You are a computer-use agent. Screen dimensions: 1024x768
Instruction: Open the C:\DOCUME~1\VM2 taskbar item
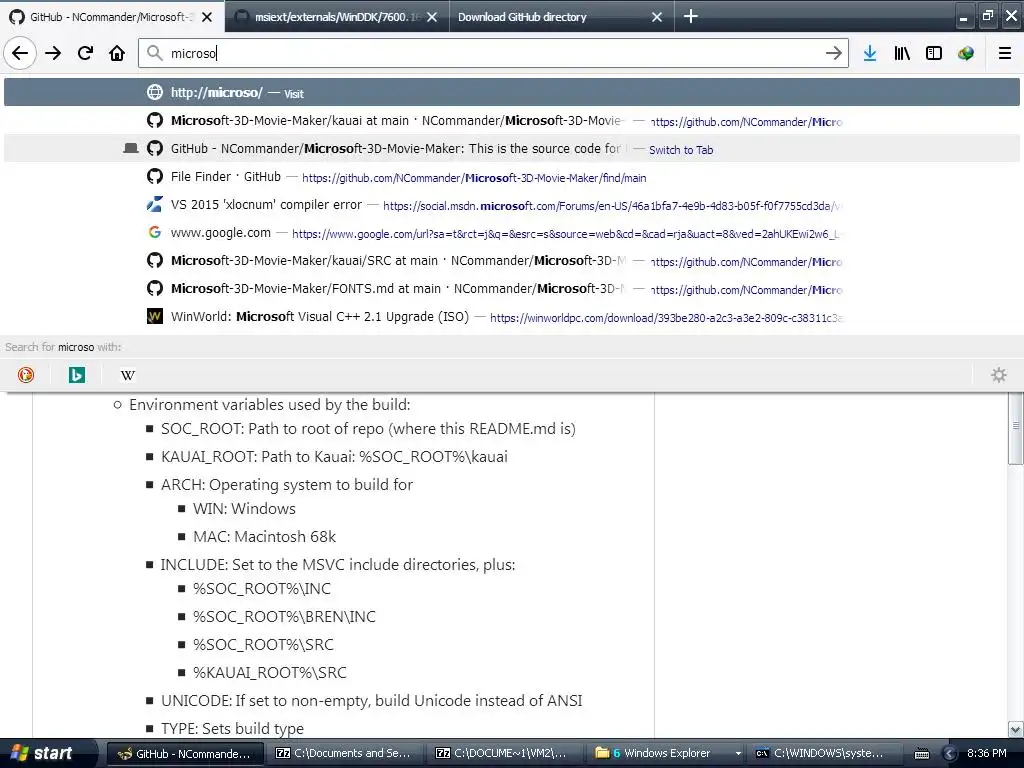coord(504,754)
